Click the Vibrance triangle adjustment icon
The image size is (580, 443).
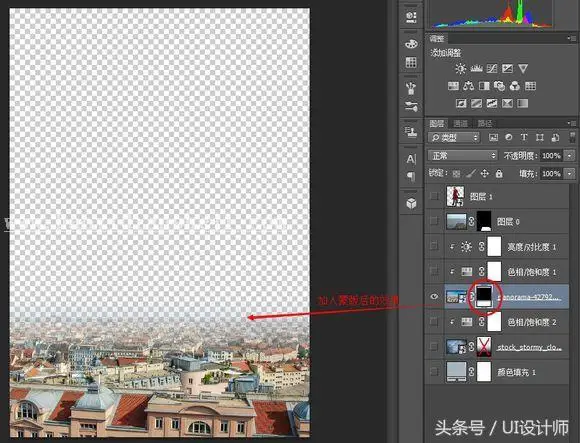[523, 68]
